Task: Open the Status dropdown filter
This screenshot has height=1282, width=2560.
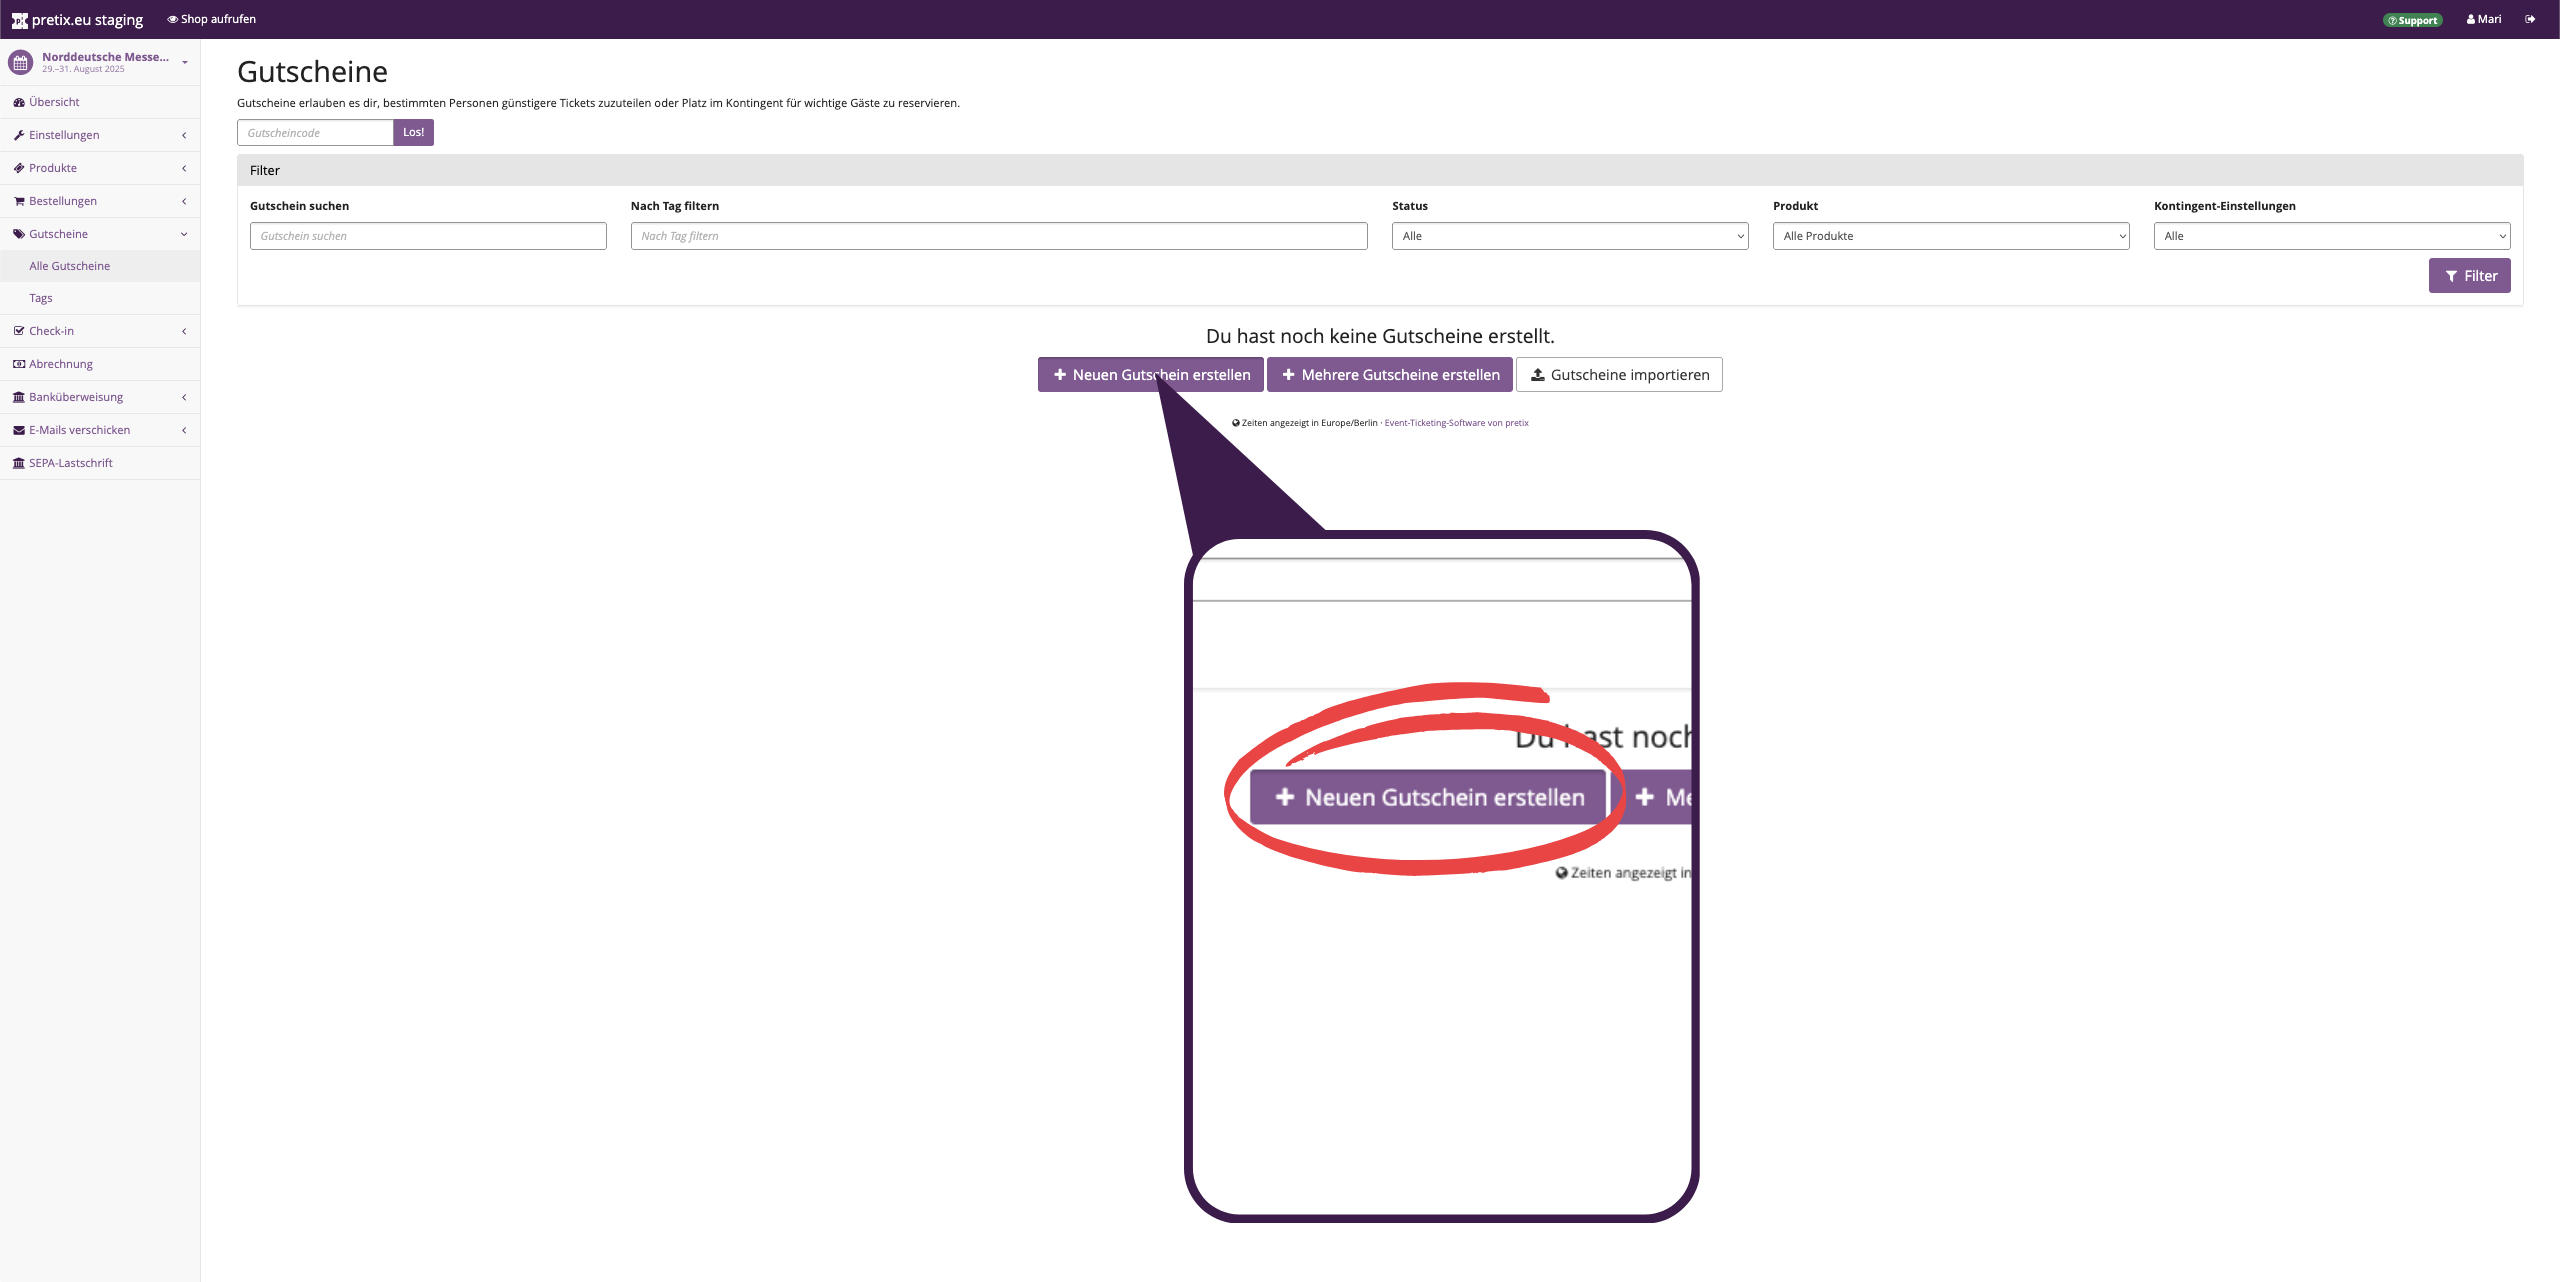Action: [x=1569, y=236]
